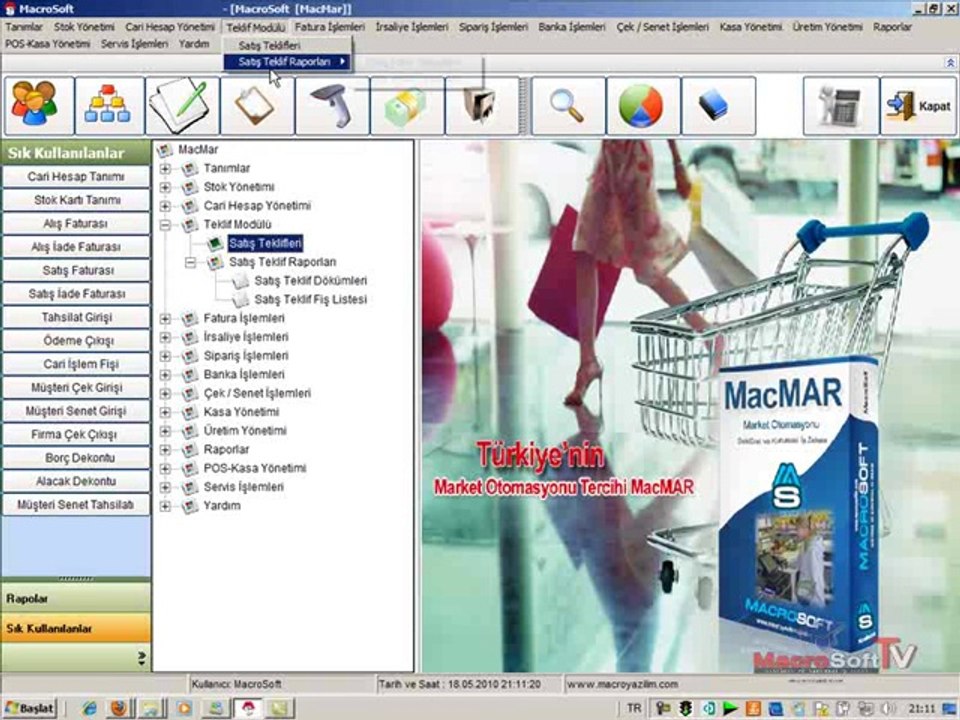
Task: Select Satış Teklif Fiş Listesi in the tree
Action: coord(310,300)
